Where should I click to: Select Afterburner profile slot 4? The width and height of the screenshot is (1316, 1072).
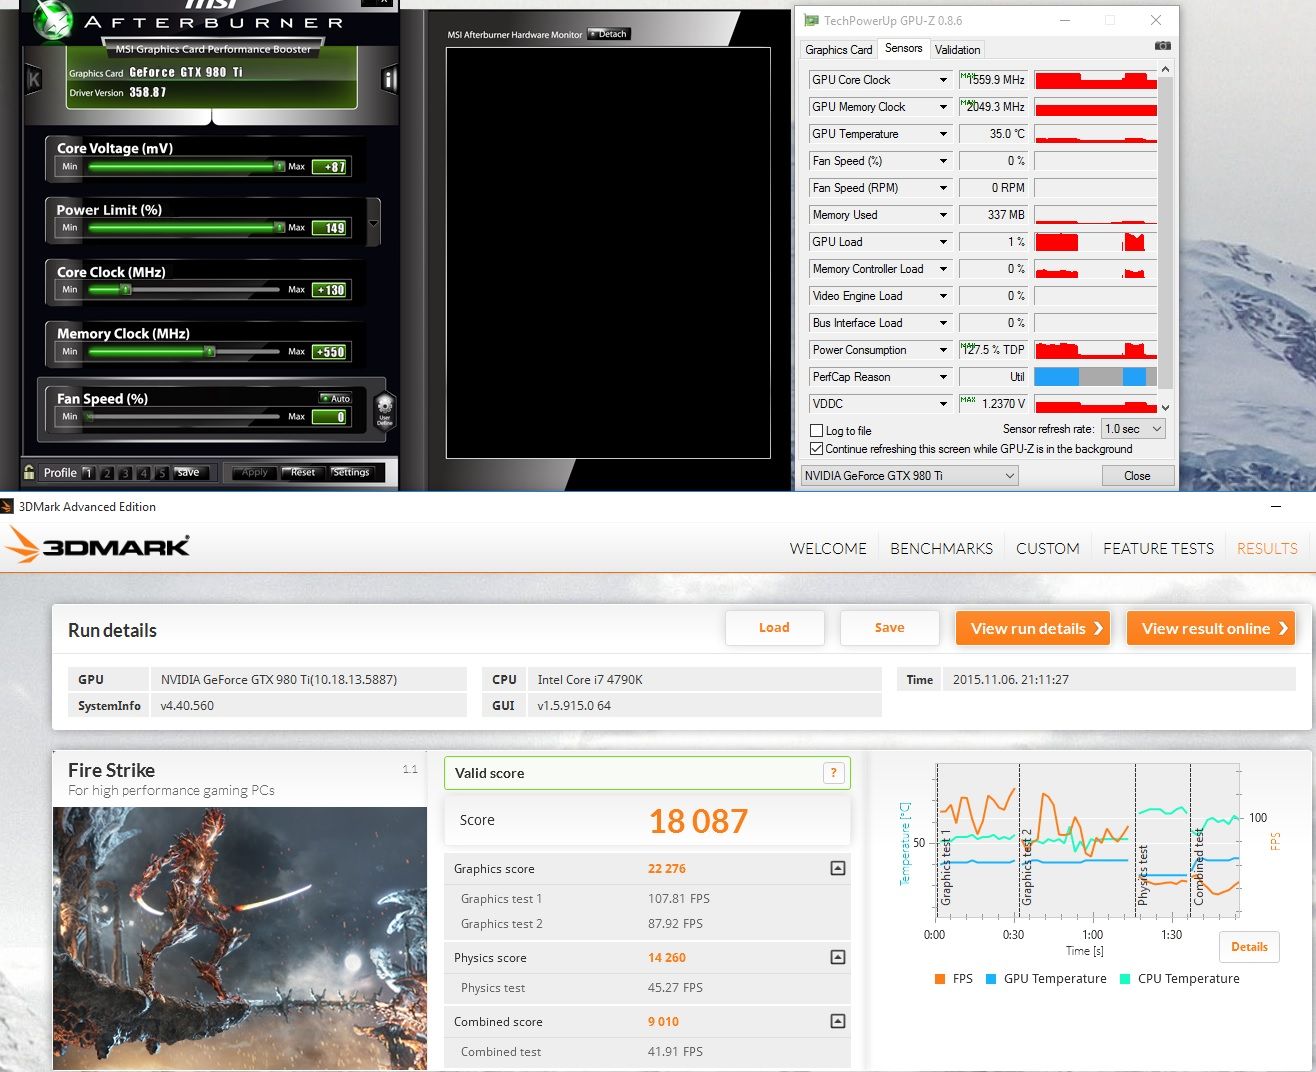[x=143, y=473]
